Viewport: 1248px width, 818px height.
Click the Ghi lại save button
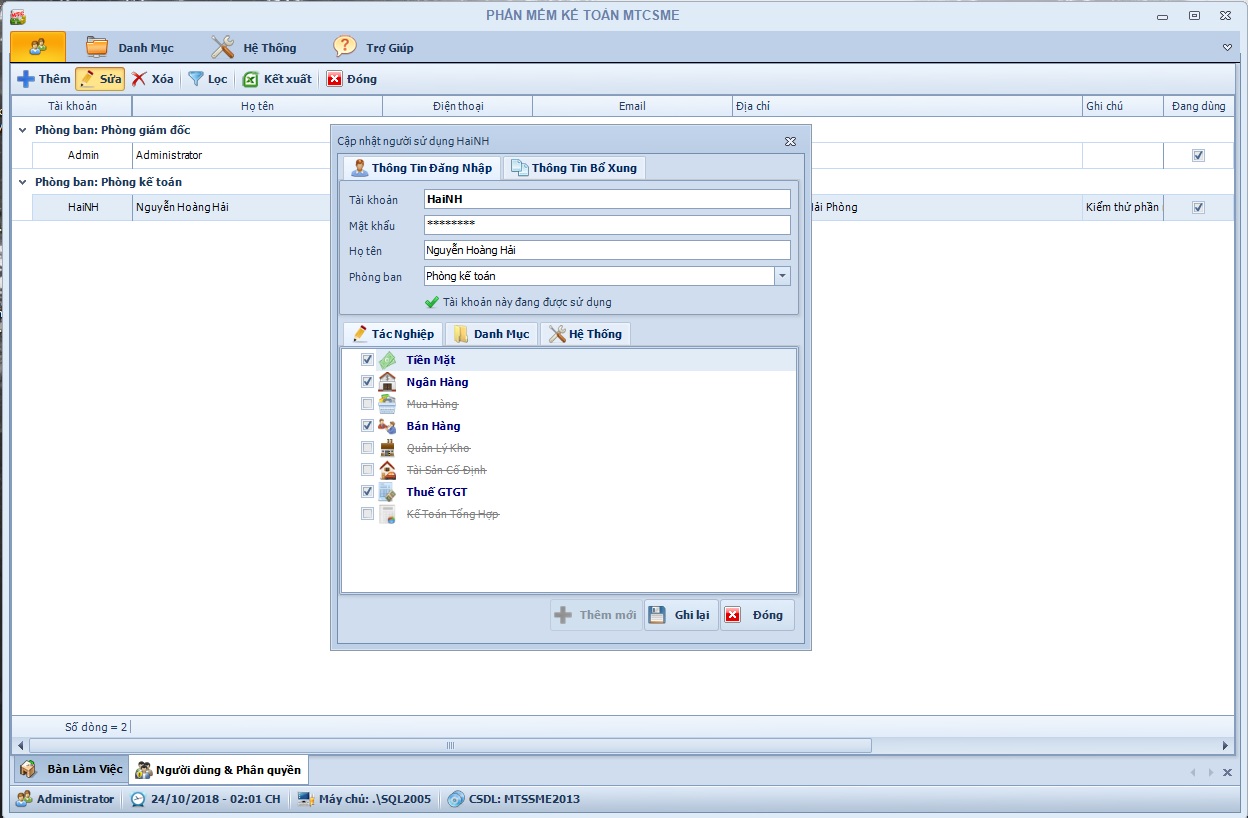(681, 615)
